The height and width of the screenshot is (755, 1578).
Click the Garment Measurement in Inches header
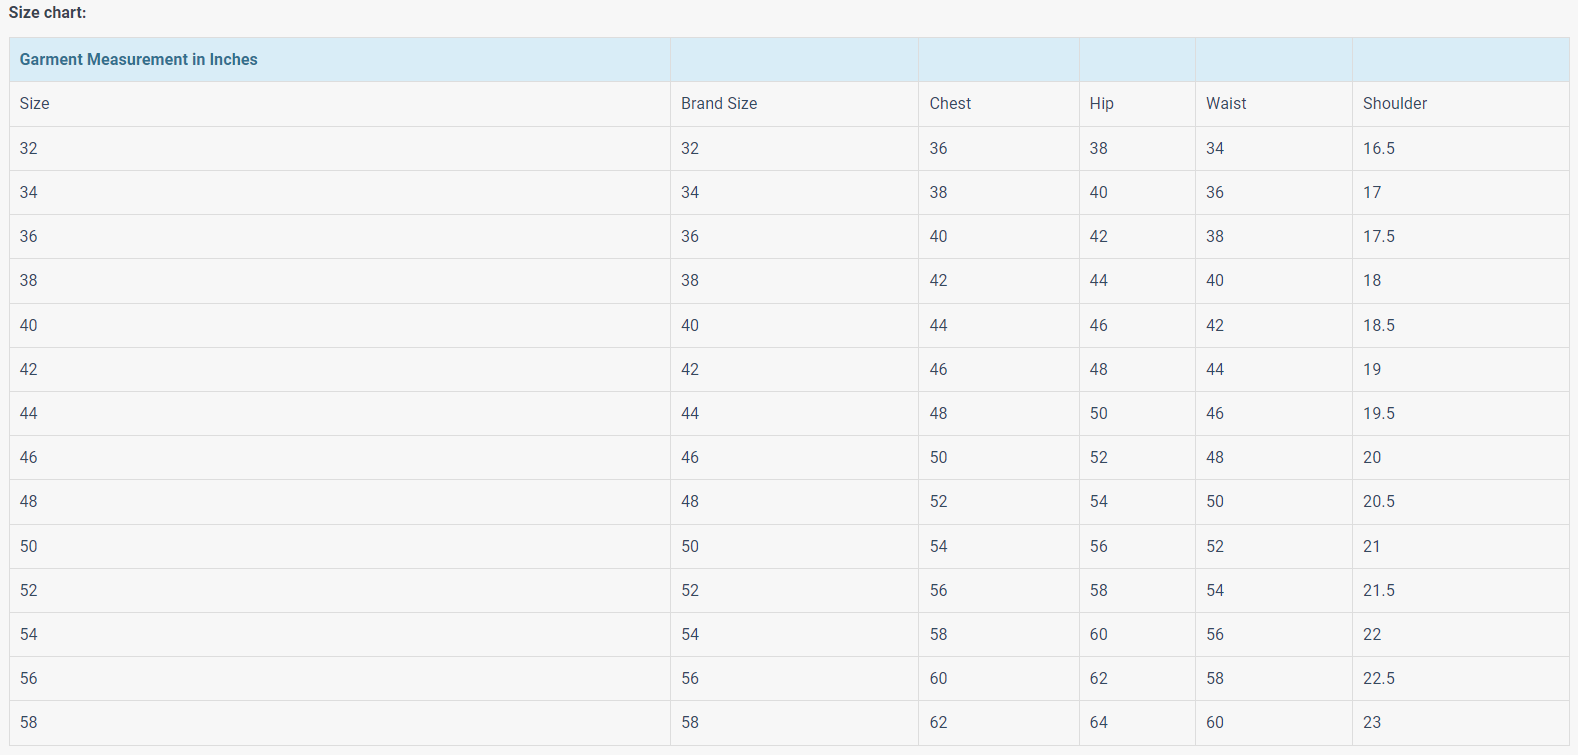(x=139, y=60)
